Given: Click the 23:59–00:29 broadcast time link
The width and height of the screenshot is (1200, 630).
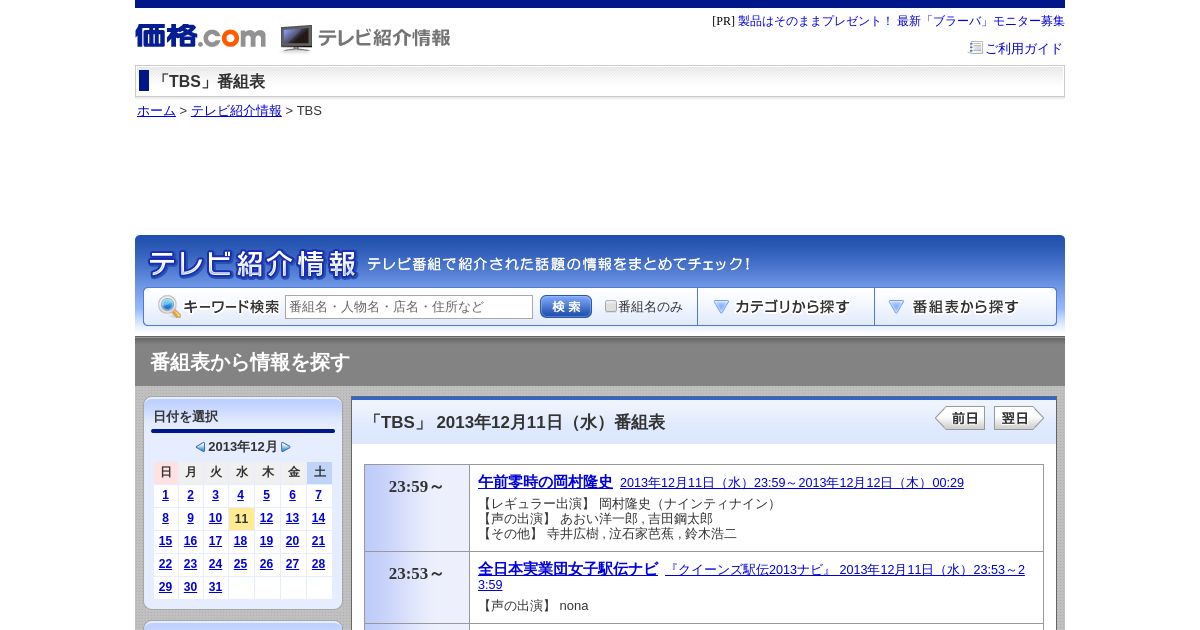Looking at the screenshot, I should click(x=792, y=483).
